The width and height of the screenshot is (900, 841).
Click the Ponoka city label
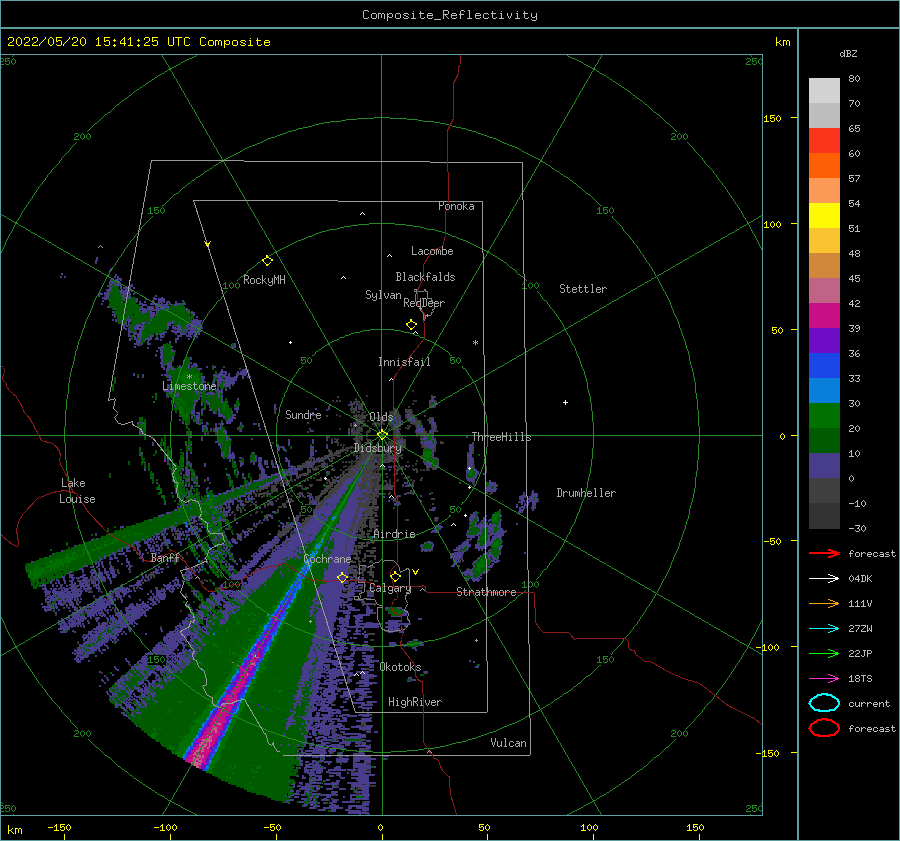pyautogui.click(x=456, y=206)
